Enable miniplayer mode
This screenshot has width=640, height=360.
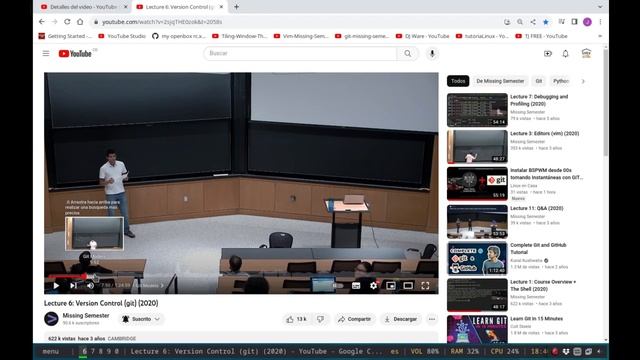click(x=391, y=286)
